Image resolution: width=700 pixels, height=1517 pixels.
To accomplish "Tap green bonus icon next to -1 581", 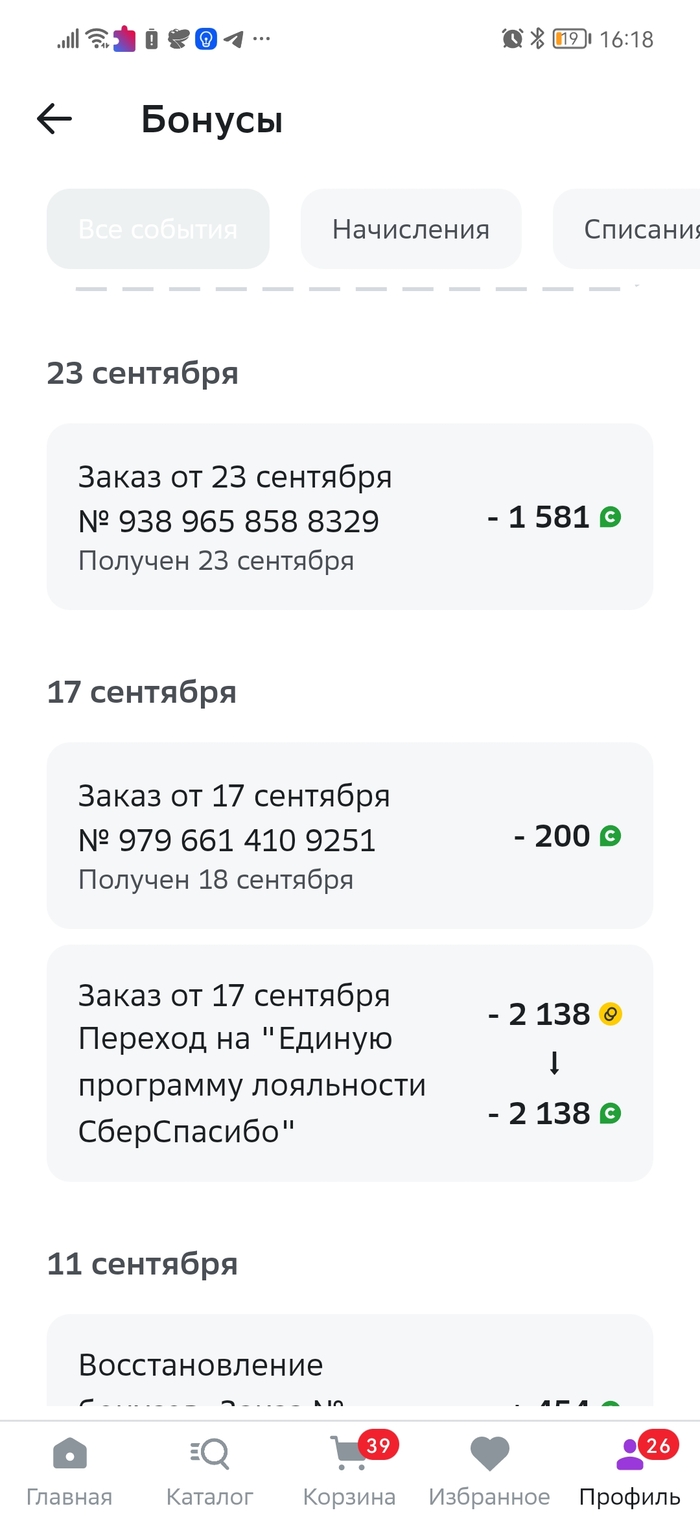I will pos(610,517).
